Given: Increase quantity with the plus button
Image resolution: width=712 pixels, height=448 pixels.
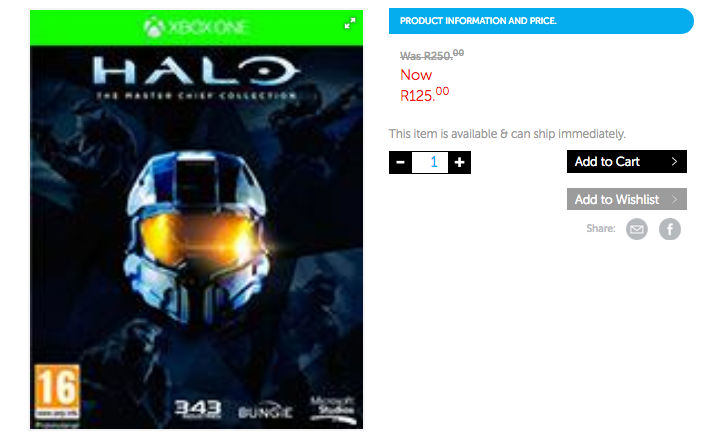Looking at the screenshot, I should point(460,162).
